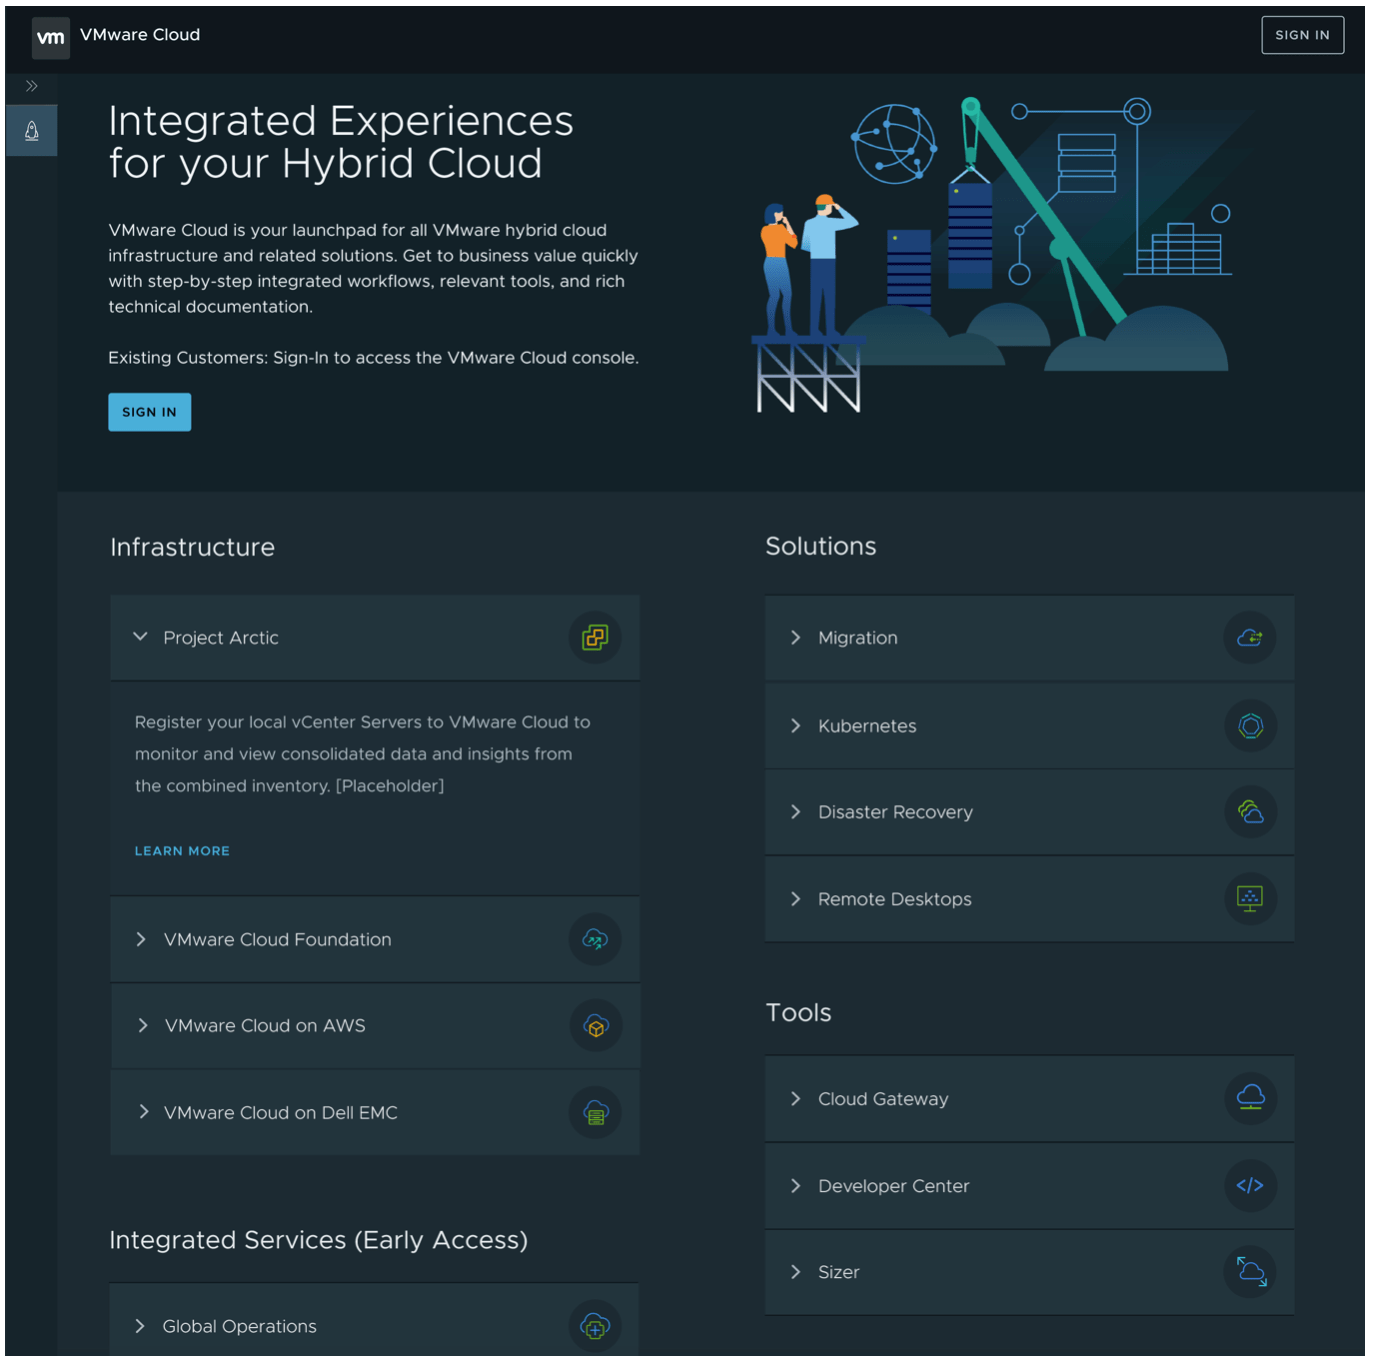This screenshot has width=1374, height=1368.
Task: Click the Kubernetes icon
Action: [1250, 726]
